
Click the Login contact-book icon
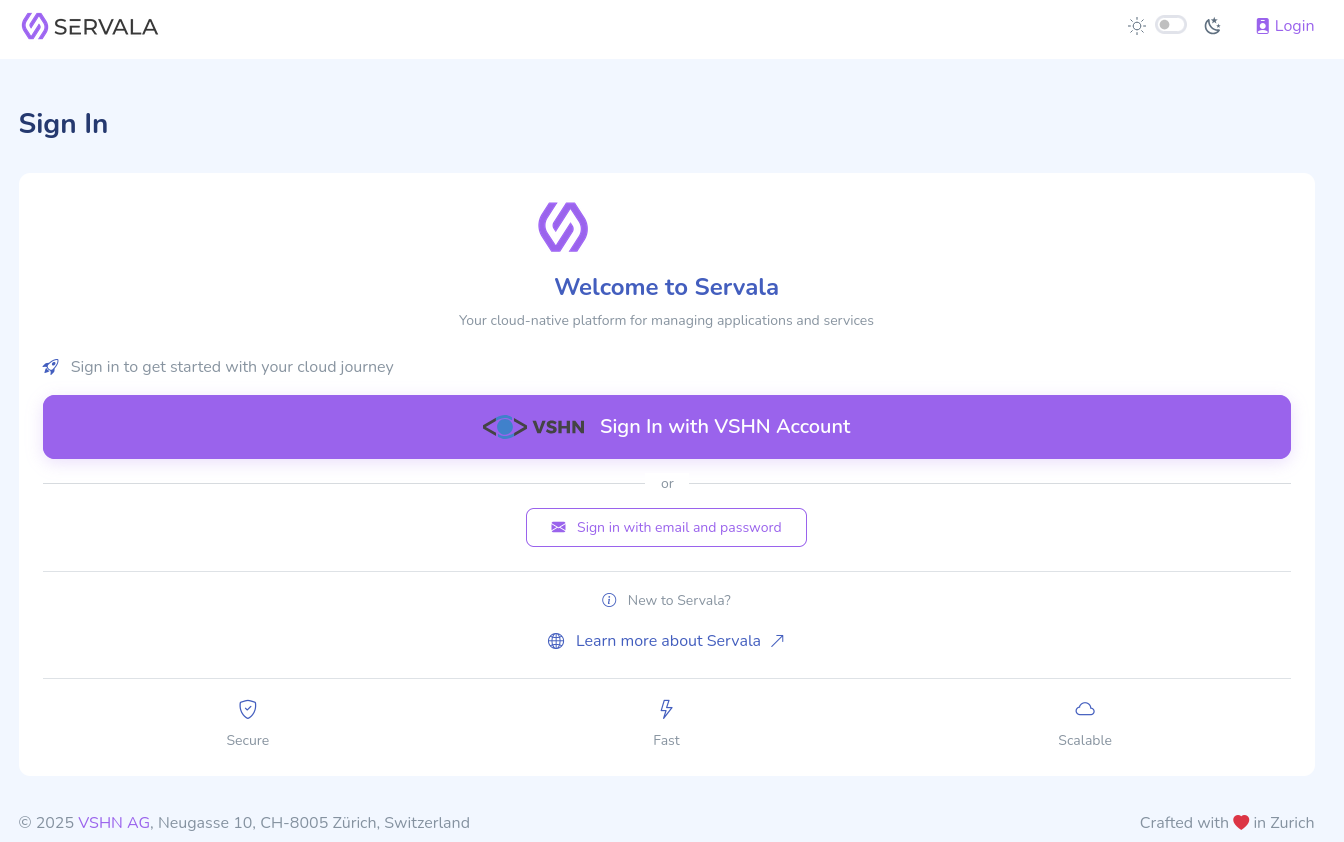[x=1262, y=26]
